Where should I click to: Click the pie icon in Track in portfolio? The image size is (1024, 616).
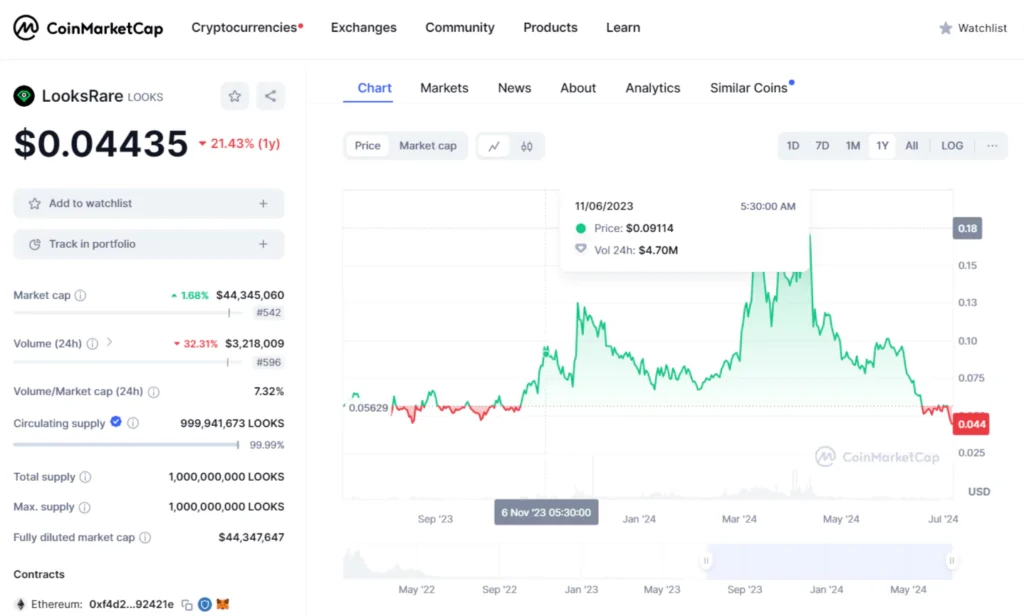35,244
